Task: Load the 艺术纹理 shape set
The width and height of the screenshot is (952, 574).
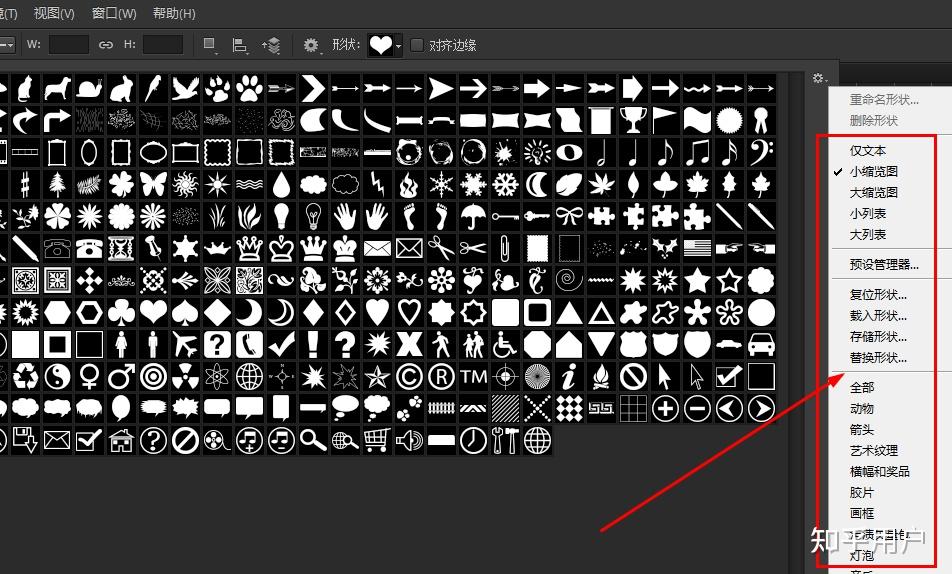Action: [874, 451]
